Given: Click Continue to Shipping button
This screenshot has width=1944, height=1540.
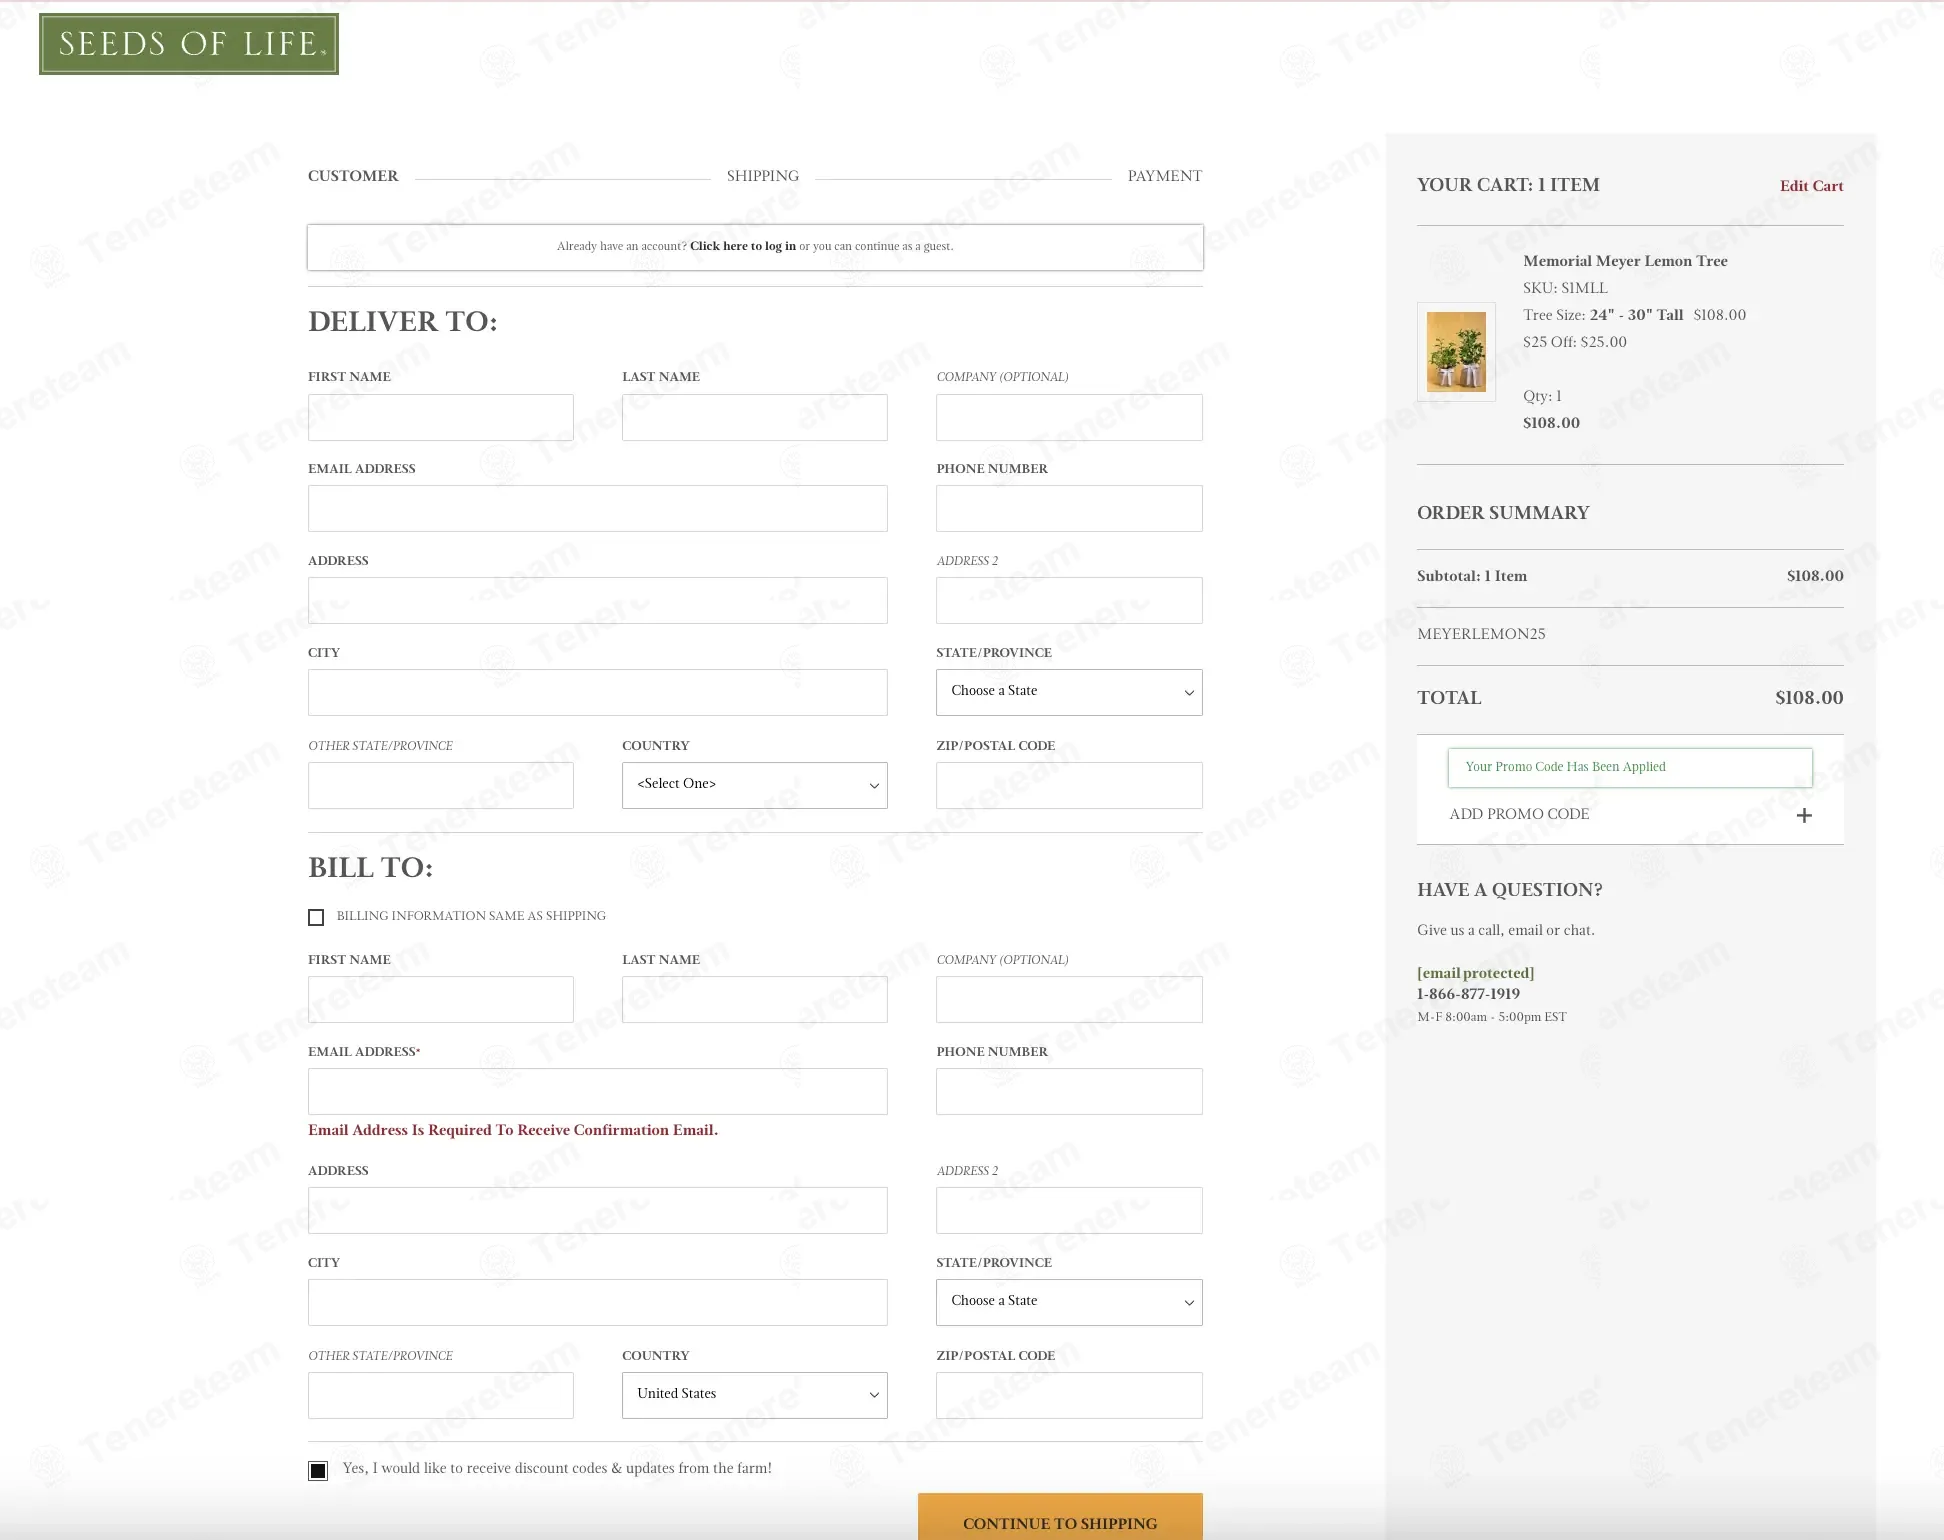Looking at the screenshot, I should pos(1060,1518).
